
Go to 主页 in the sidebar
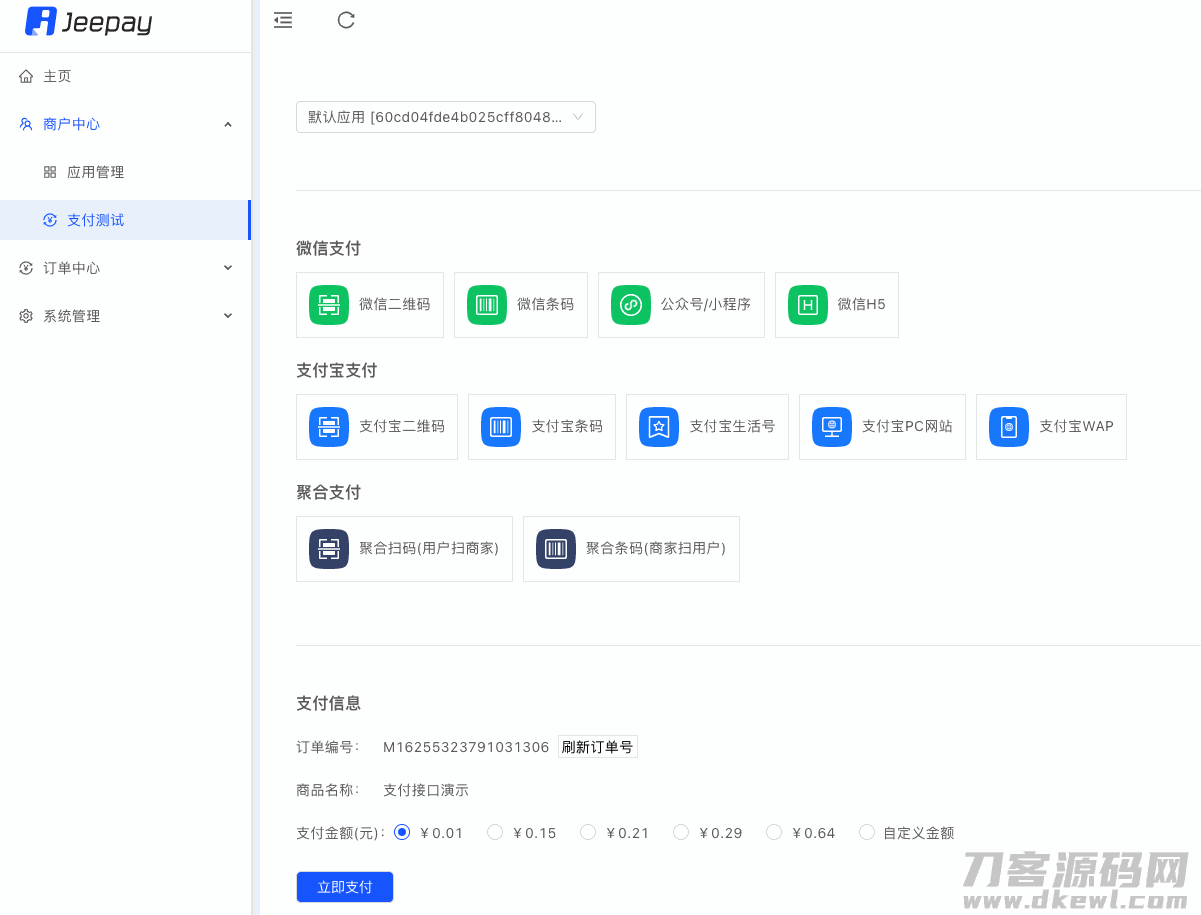(57, 76)
